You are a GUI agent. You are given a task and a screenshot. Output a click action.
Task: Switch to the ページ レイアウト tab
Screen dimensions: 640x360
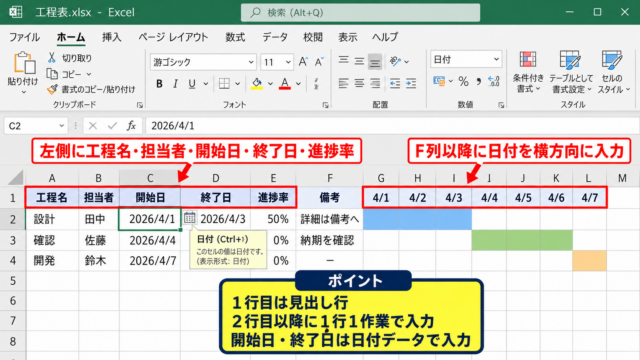(x=173, y=37)
